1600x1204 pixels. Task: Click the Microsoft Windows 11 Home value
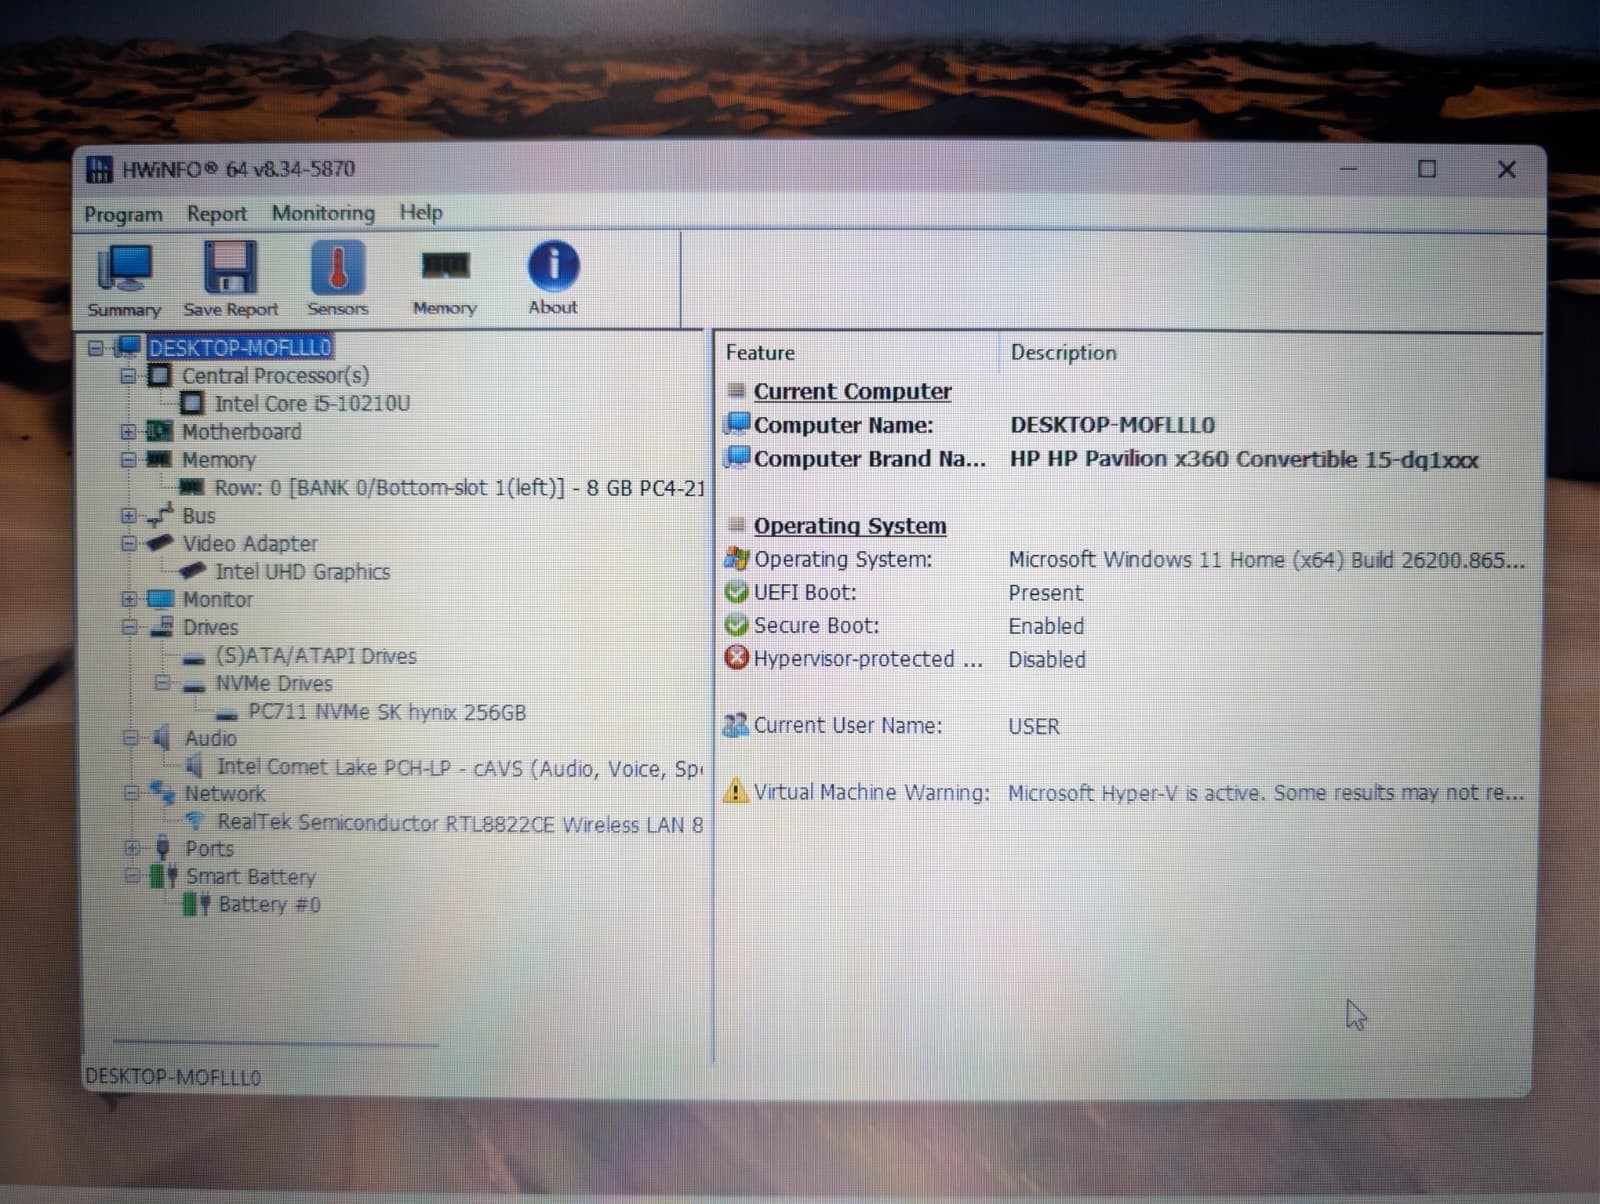click(1267, 560)
